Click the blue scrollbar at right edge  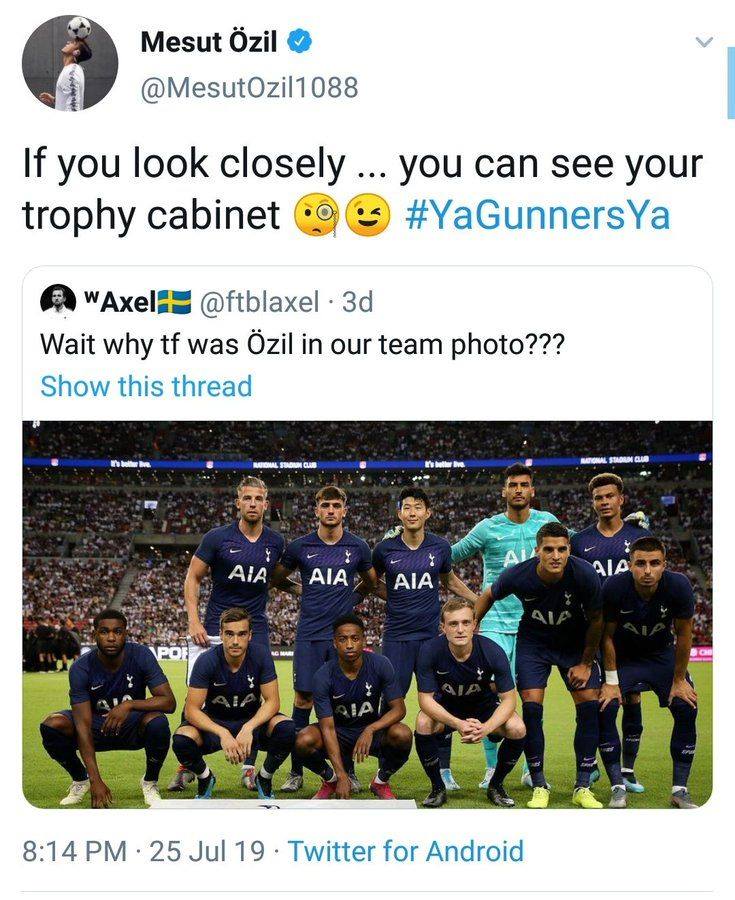click(731, 87)
